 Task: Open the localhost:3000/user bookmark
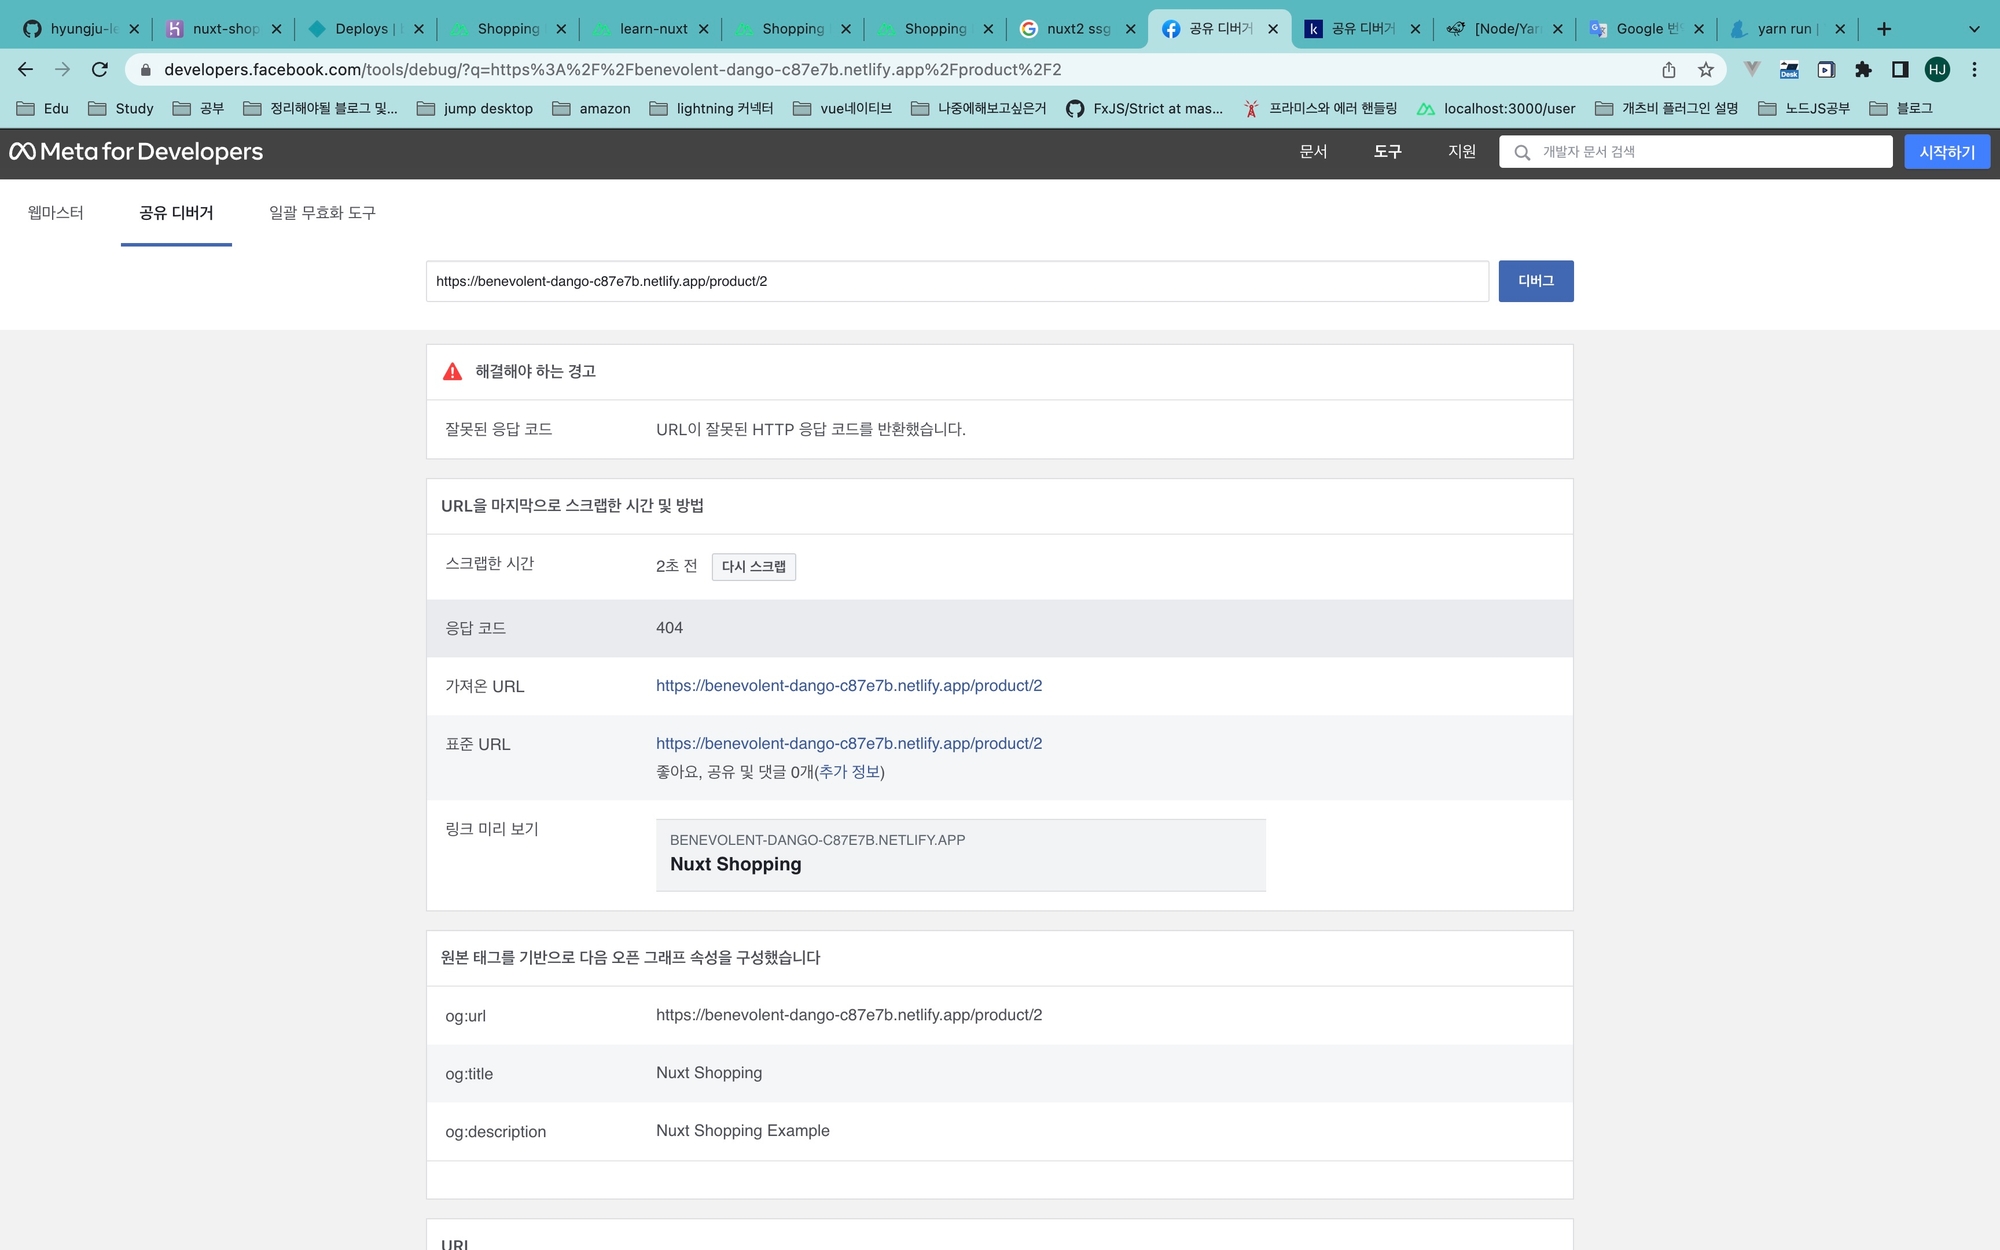(x=1496, y=108)
